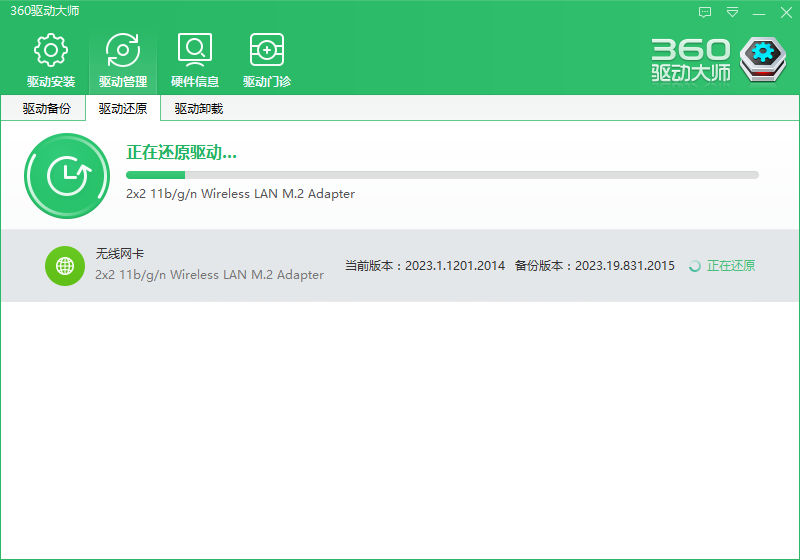Minimize the 360驱动大师 window
This screenshot has width=800, height=560.
click(x=759, y=12)
